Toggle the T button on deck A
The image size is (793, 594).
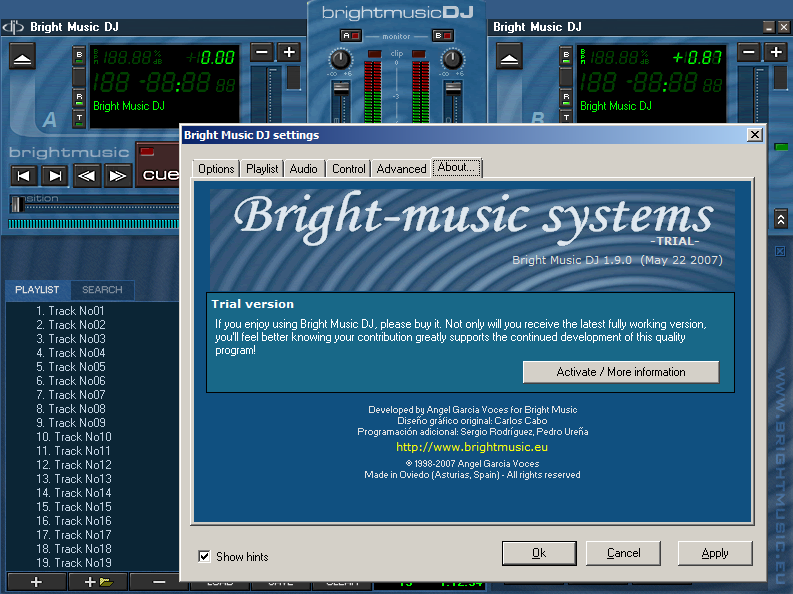[79, 119]
